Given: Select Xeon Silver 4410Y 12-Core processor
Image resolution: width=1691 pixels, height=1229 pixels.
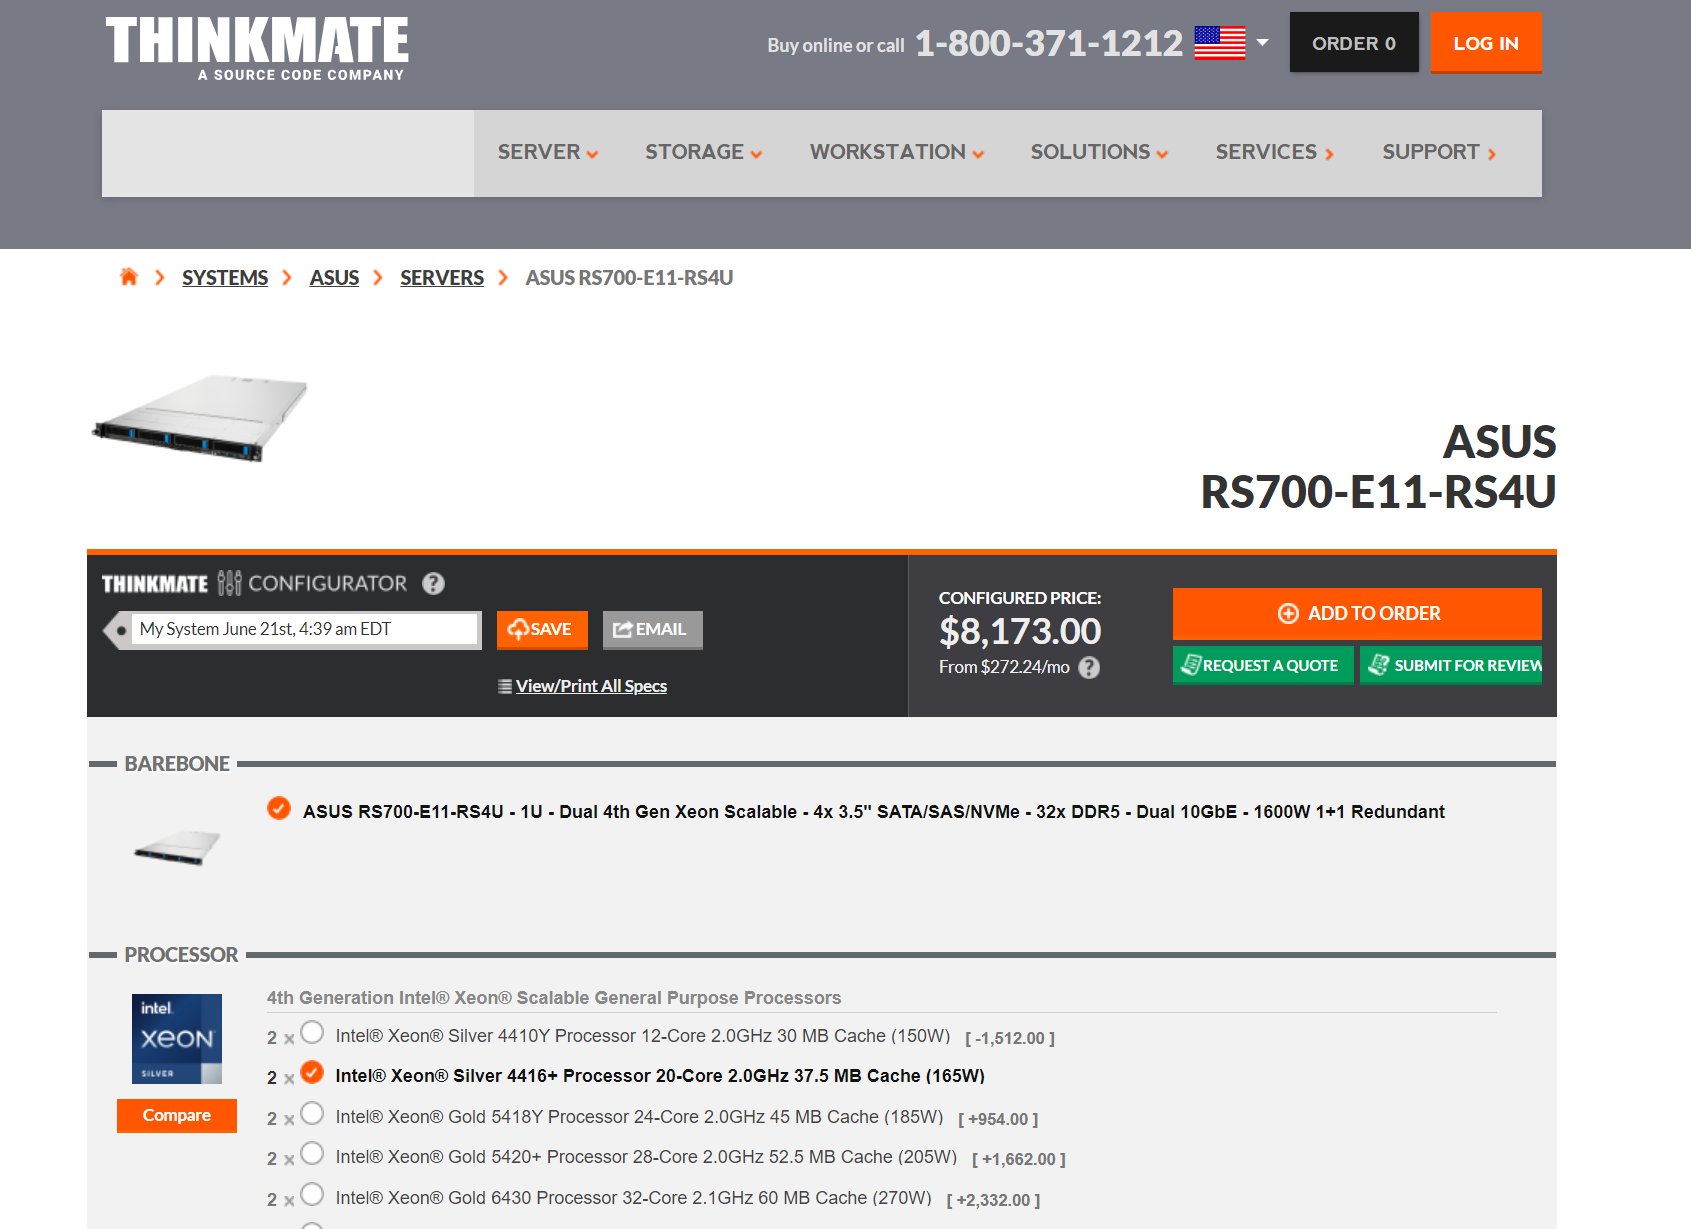Looking at the screenshot, I should pyautogui.click(x=312, y=1032).
